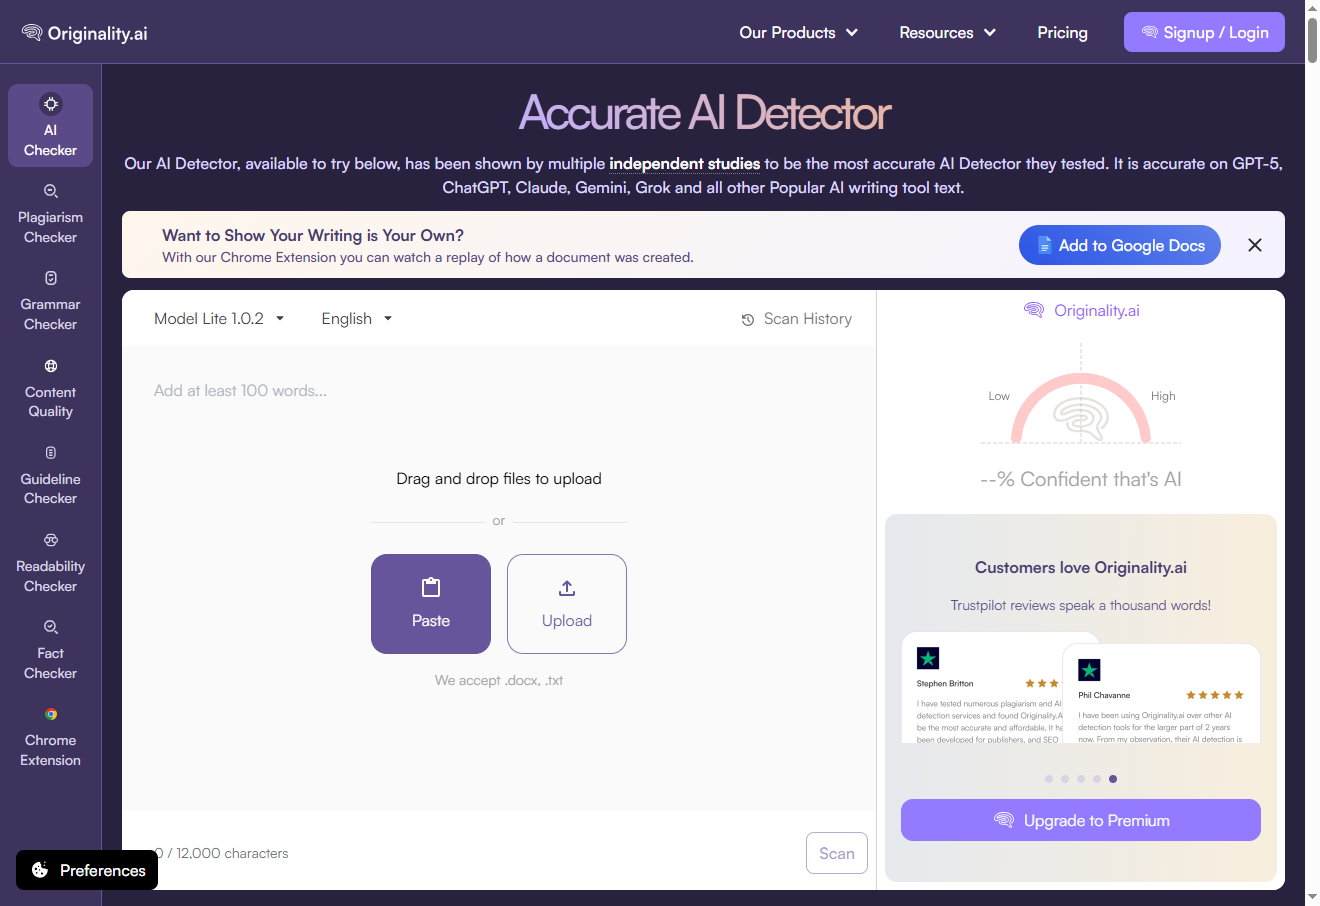Open the AI Checker sidebar icon

click(50, 104)
